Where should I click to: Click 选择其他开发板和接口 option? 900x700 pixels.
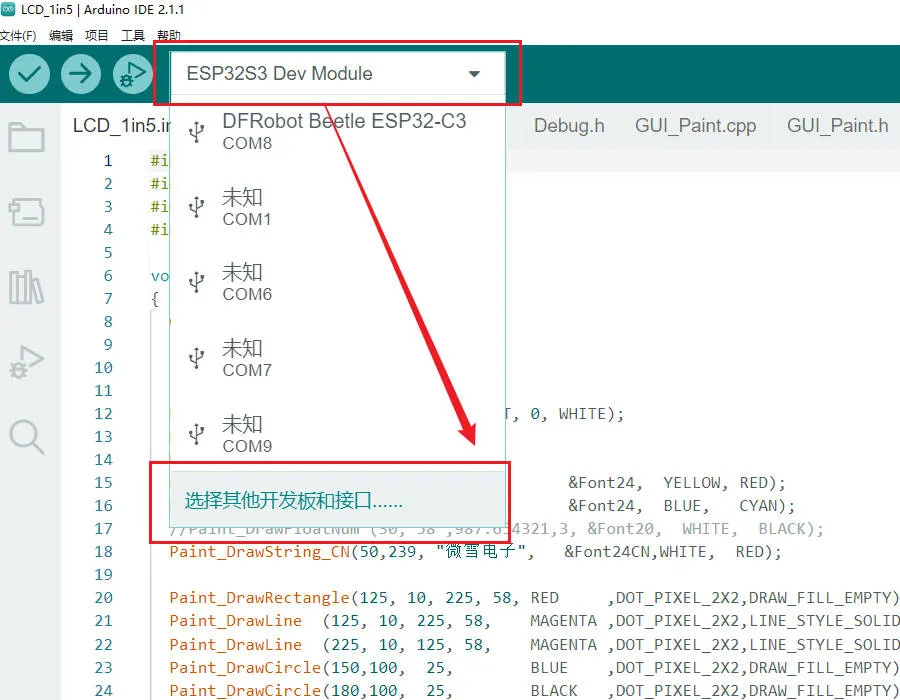coord(338,500)
